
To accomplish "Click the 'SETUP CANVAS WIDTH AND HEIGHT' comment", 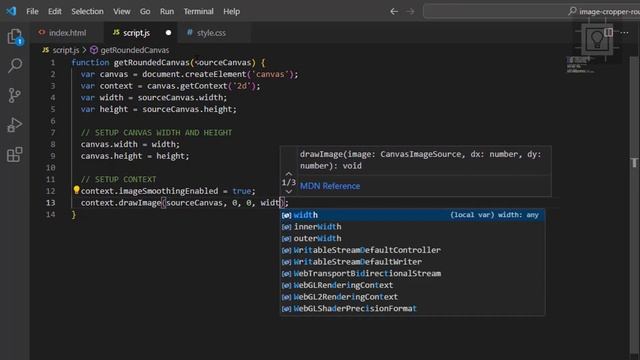I will 156,133.
